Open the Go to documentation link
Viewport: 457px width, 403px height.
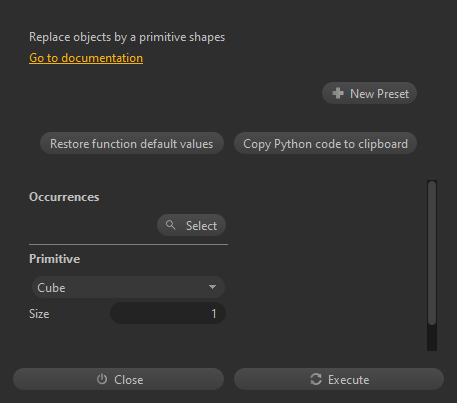(86, 58)
